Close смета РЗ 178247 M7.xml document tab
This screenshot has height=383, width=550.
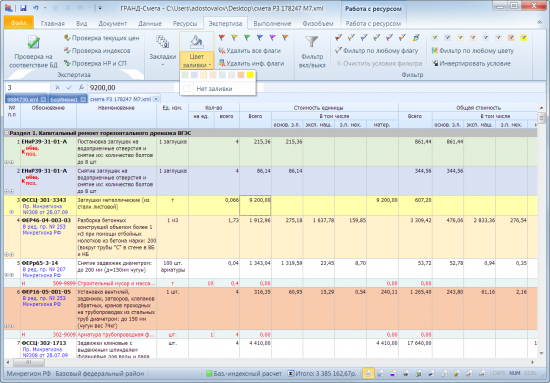pyautogui.click(x=156, y=99)
